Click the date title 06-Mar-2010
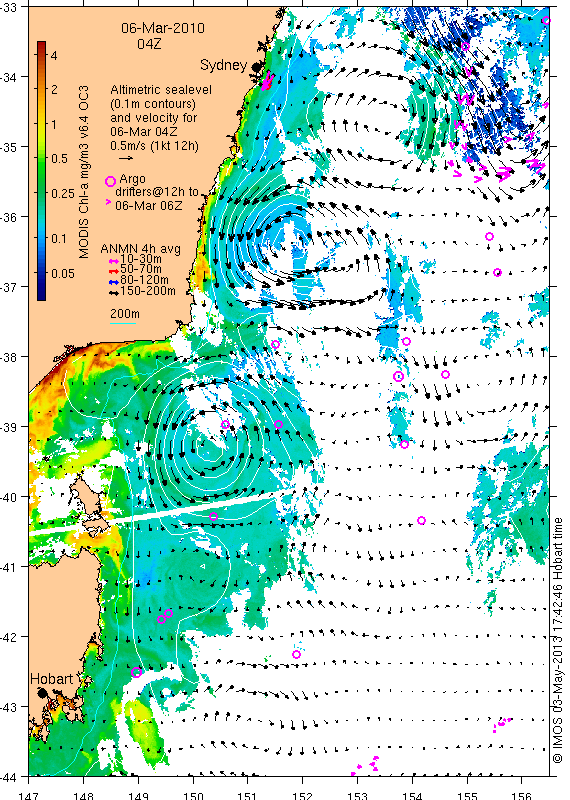 pyautogui.click(x=163, y=28)
